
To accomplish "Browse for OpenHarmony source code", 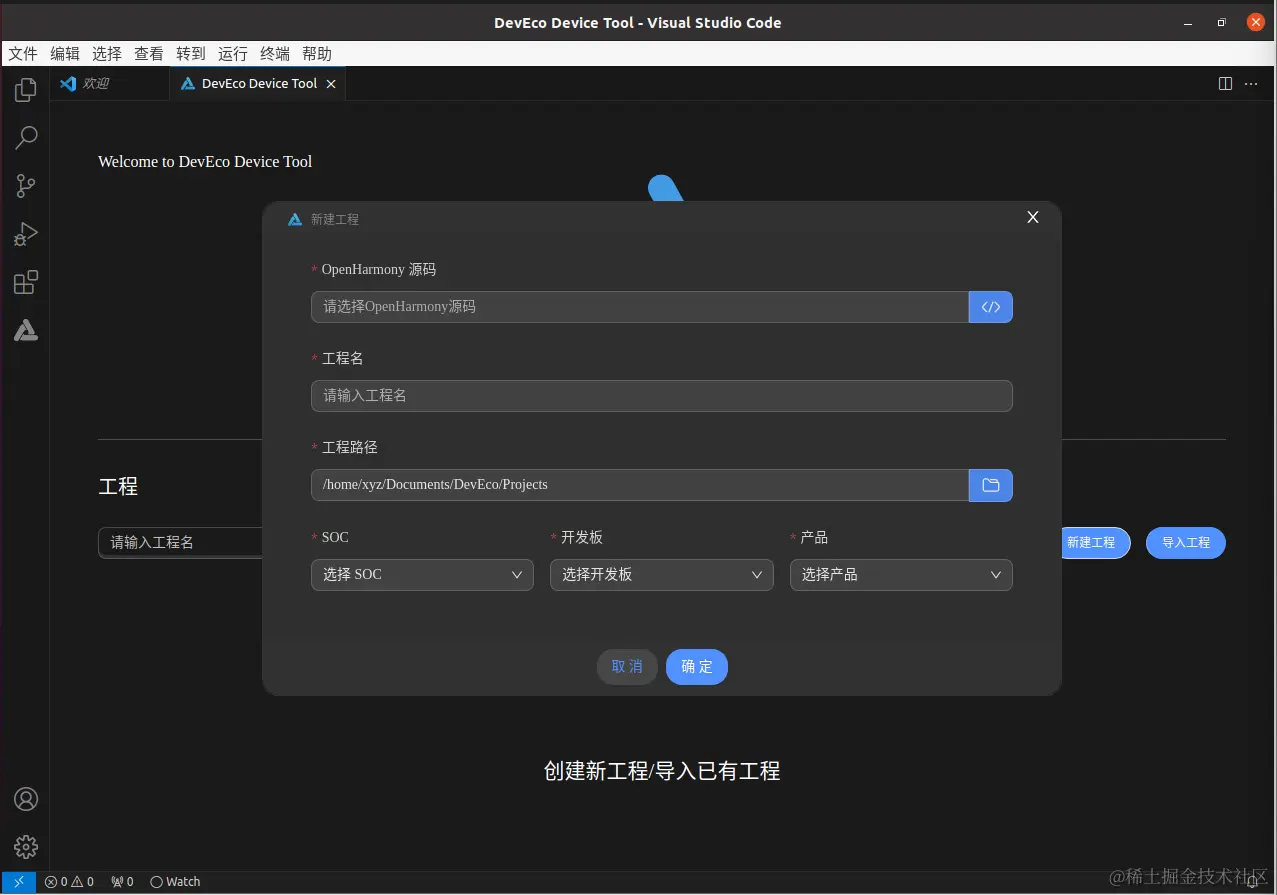I will tap(991, 307).
